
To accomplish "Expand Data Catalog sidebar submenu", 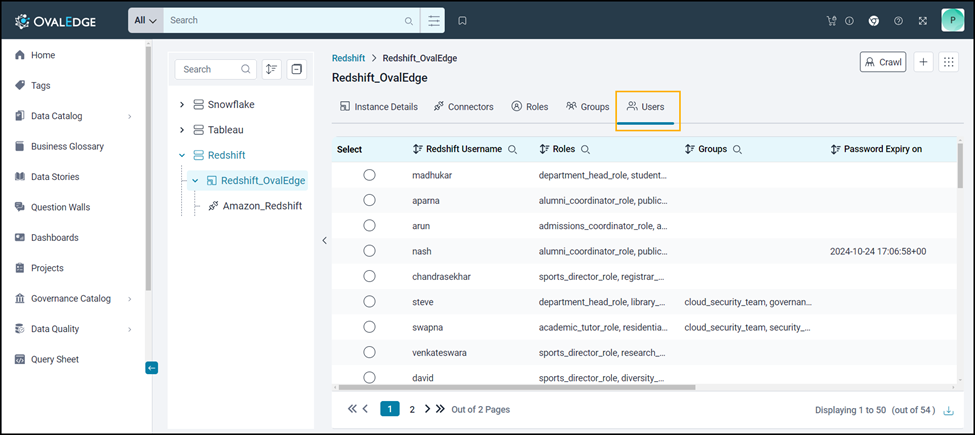I will [130, 116].
